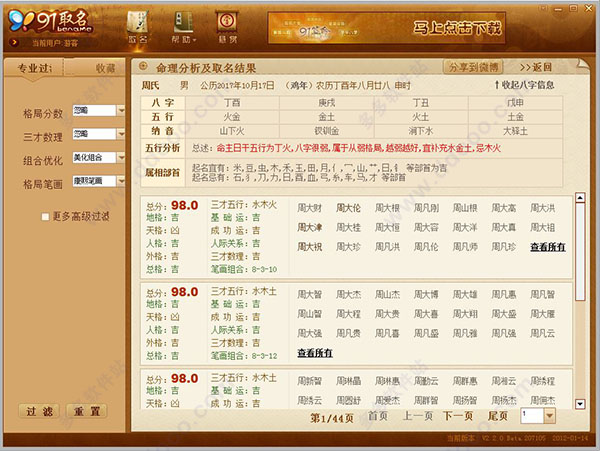The width and height of the screenshot is (600, 451).
Task: Select the name 周山根
Action: (465, 208)
